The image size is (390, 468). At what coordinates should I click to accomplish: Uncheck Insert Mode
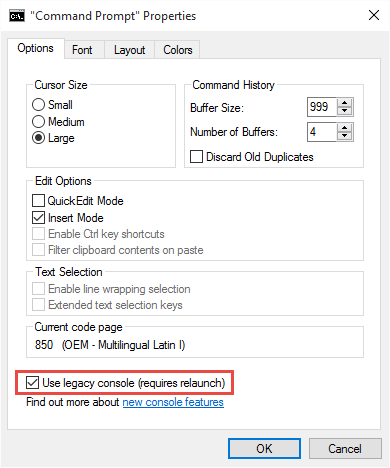[38, 218]
